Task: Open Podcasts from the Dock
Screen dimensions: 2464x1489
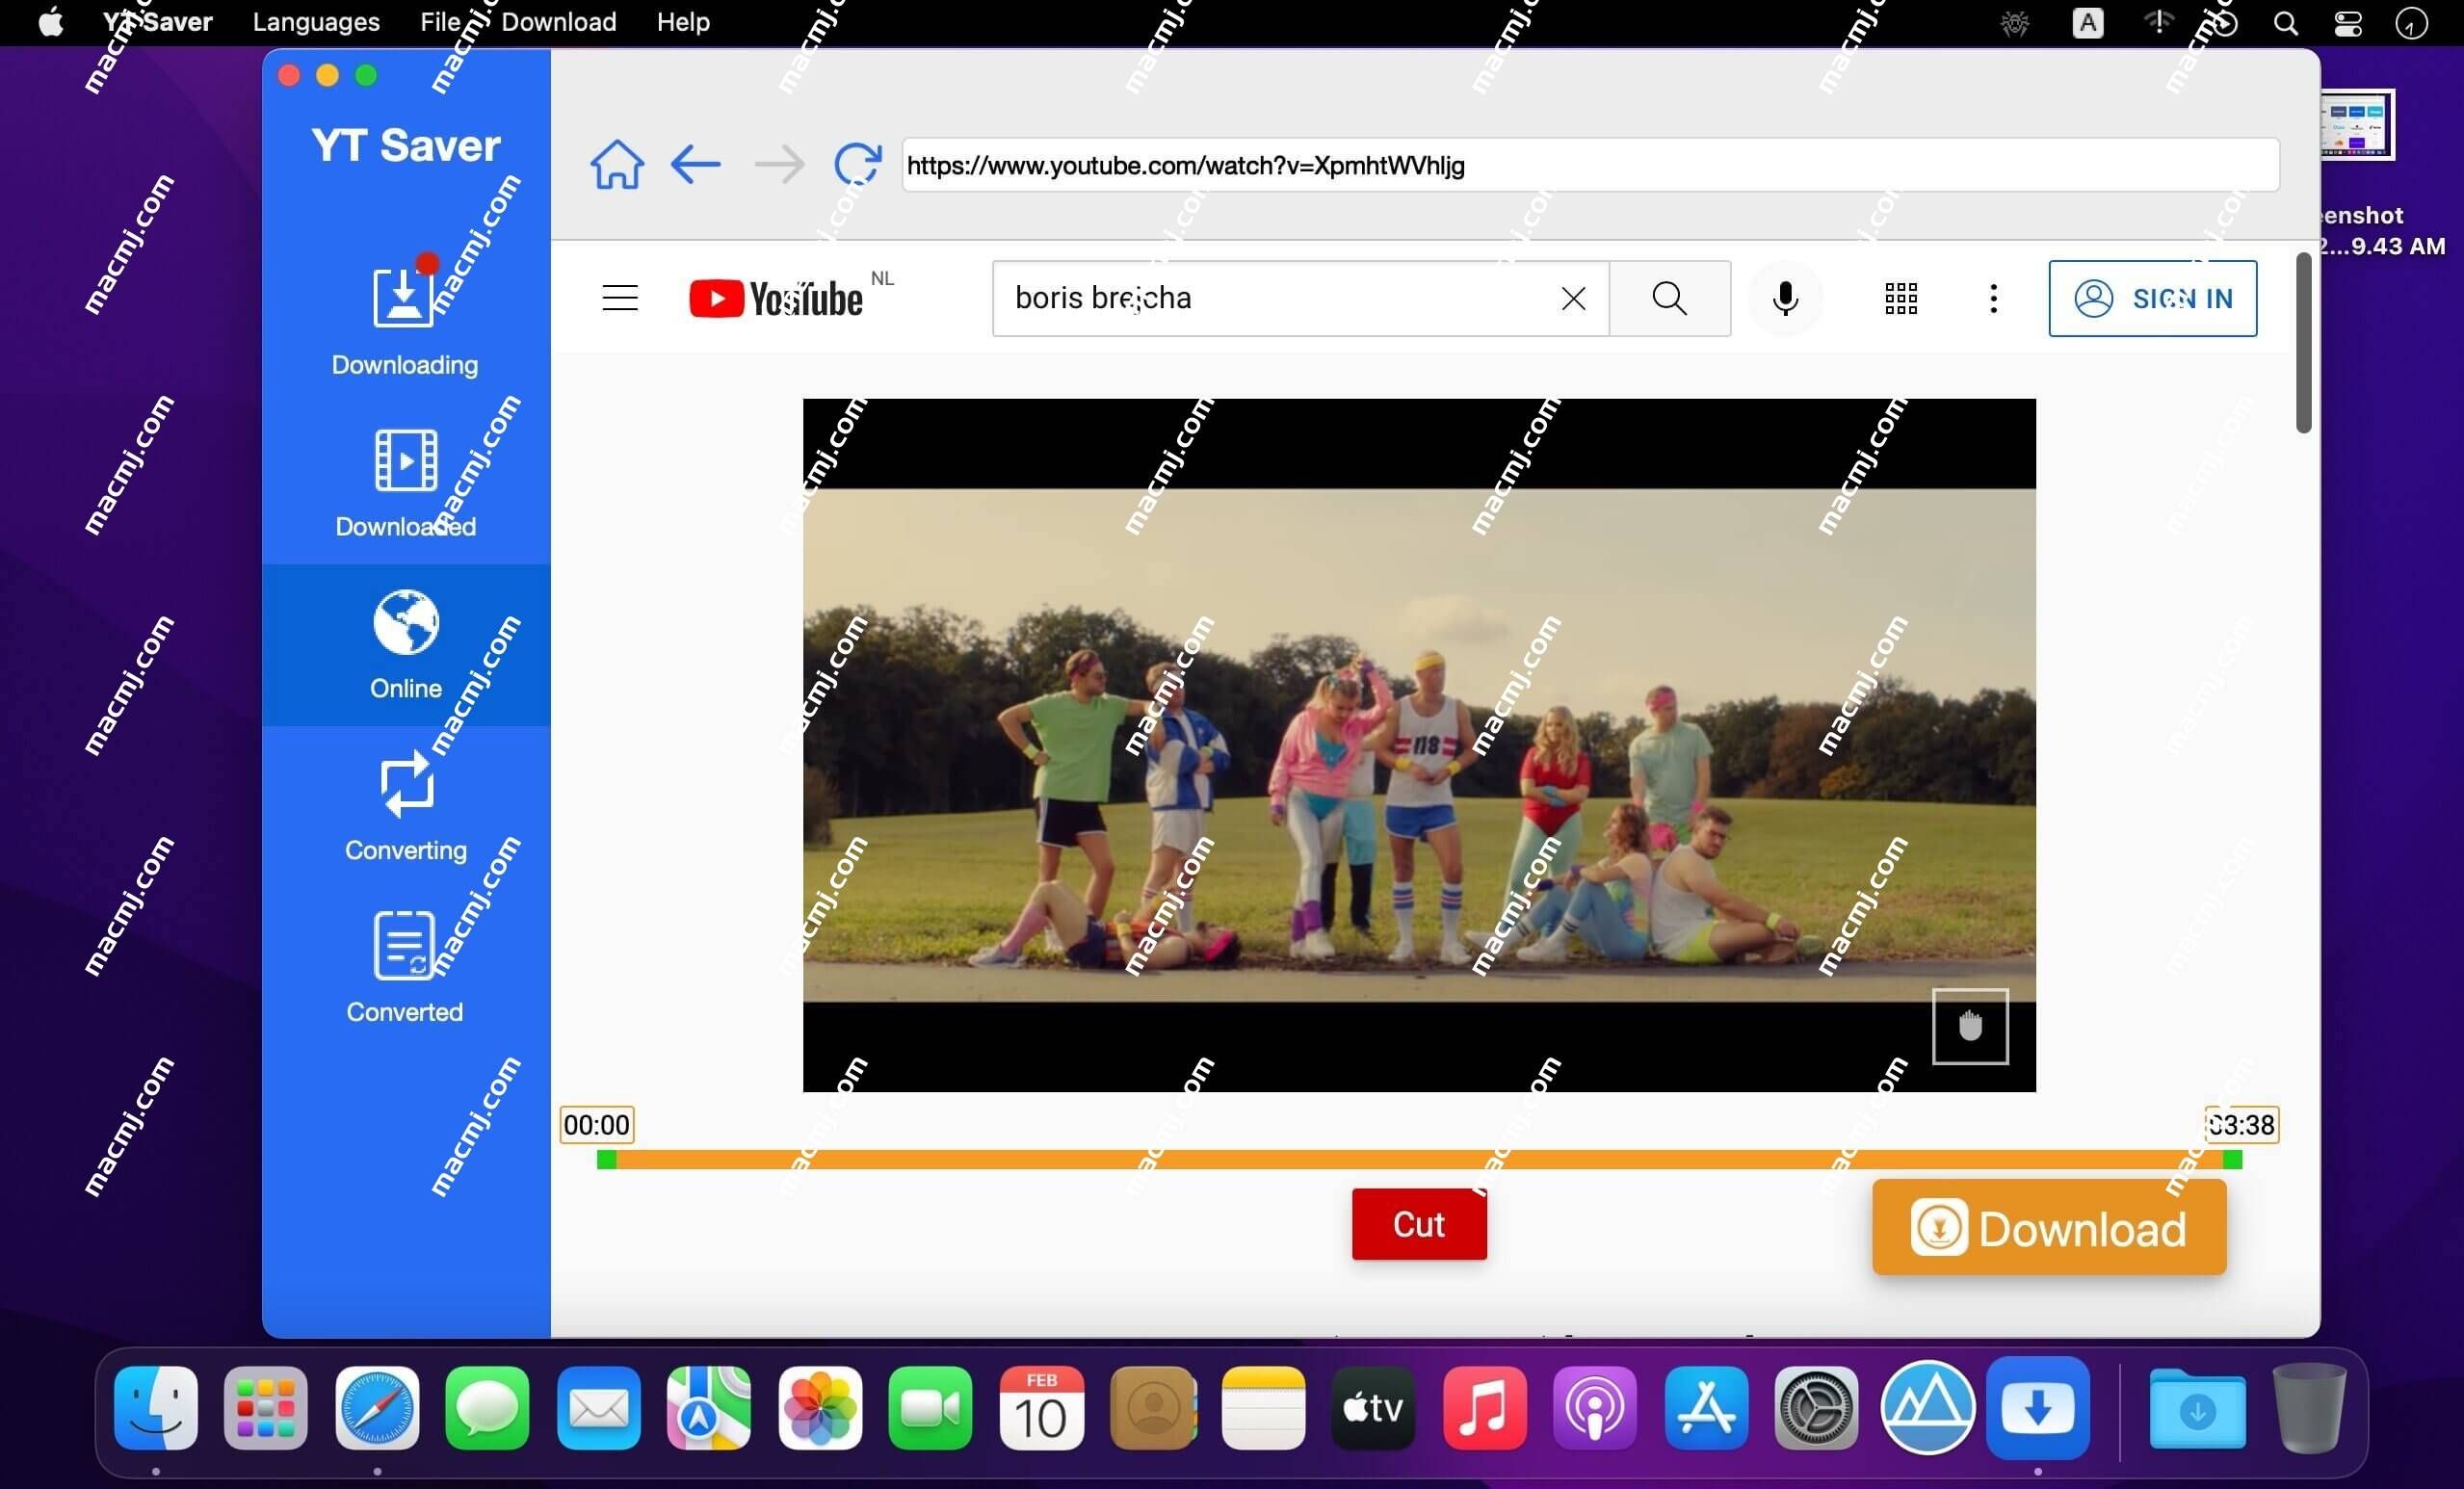Action: (x=1595, y=1408)
